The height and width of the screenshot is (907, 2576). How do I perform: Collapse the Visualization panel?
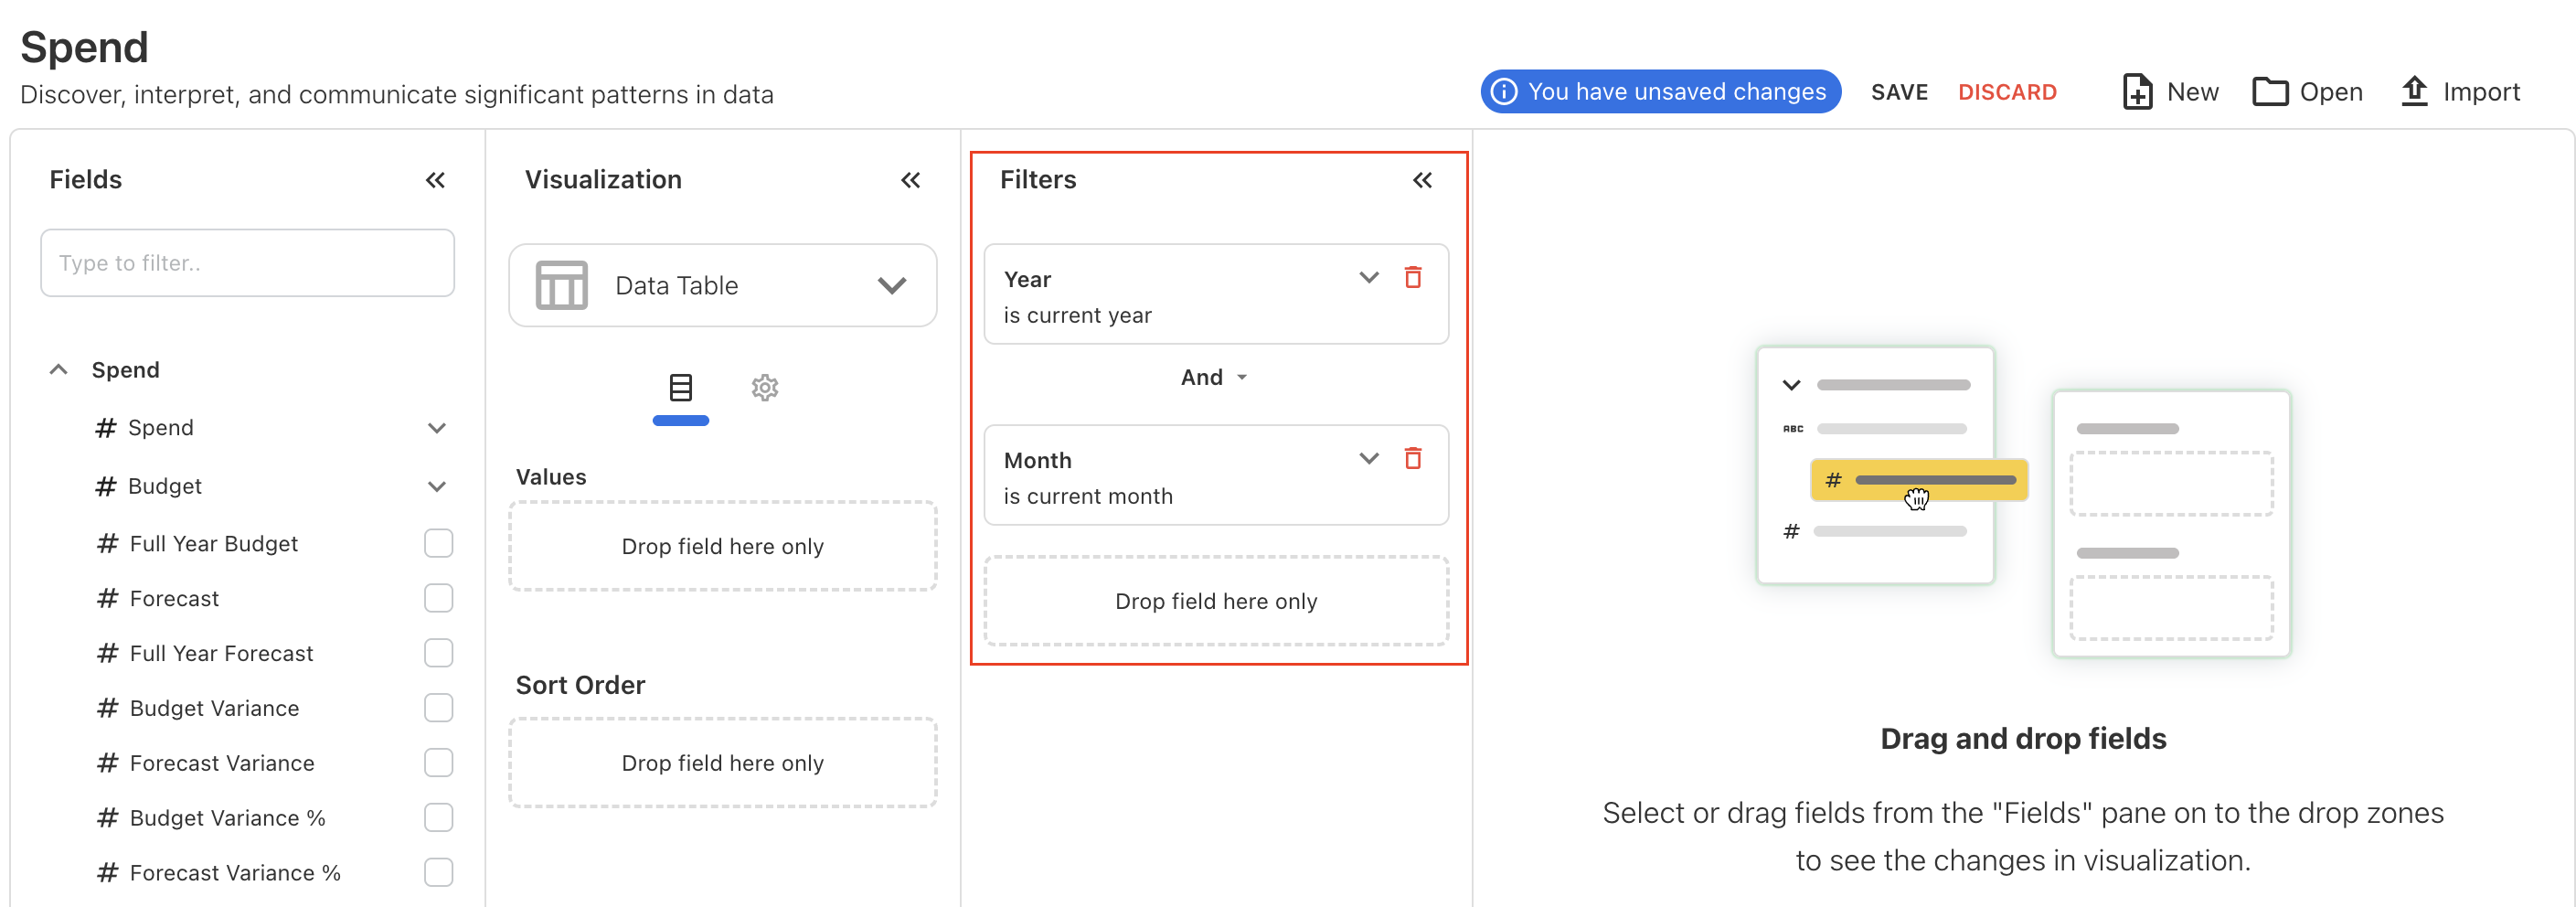coord(910,180)
